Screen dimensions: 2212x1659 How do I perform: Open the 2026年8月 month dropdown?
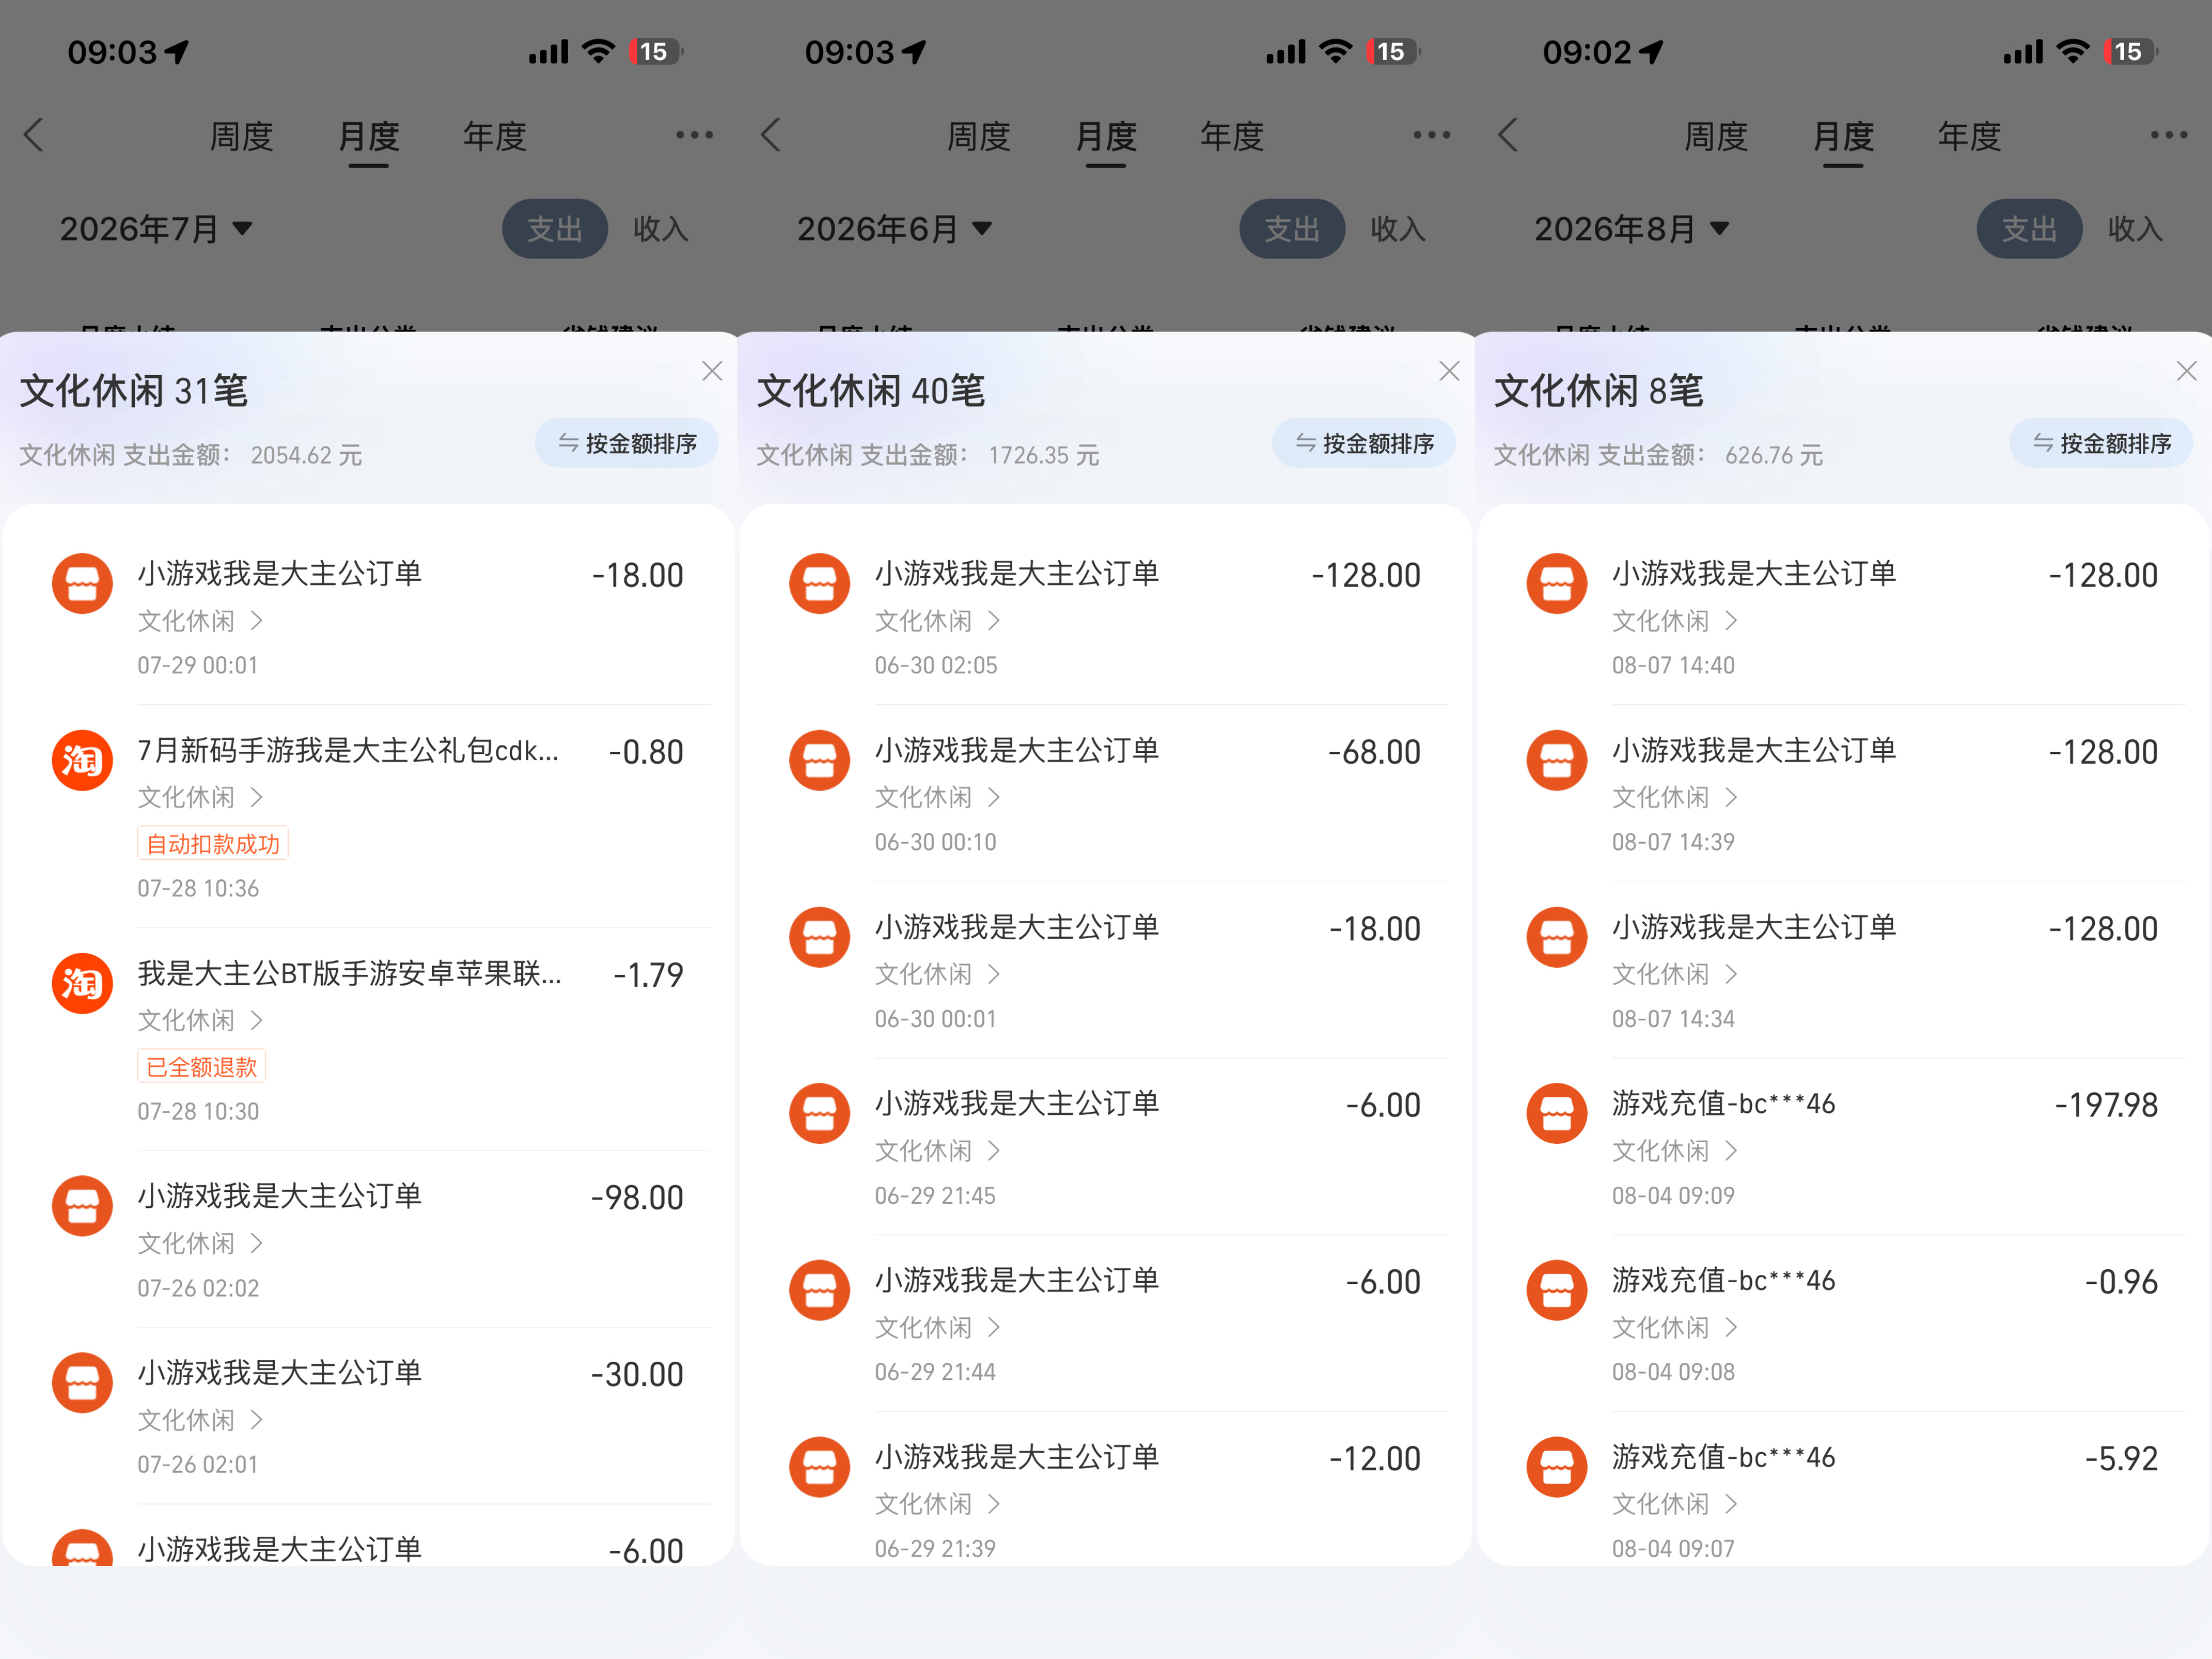coord(1631,229)
